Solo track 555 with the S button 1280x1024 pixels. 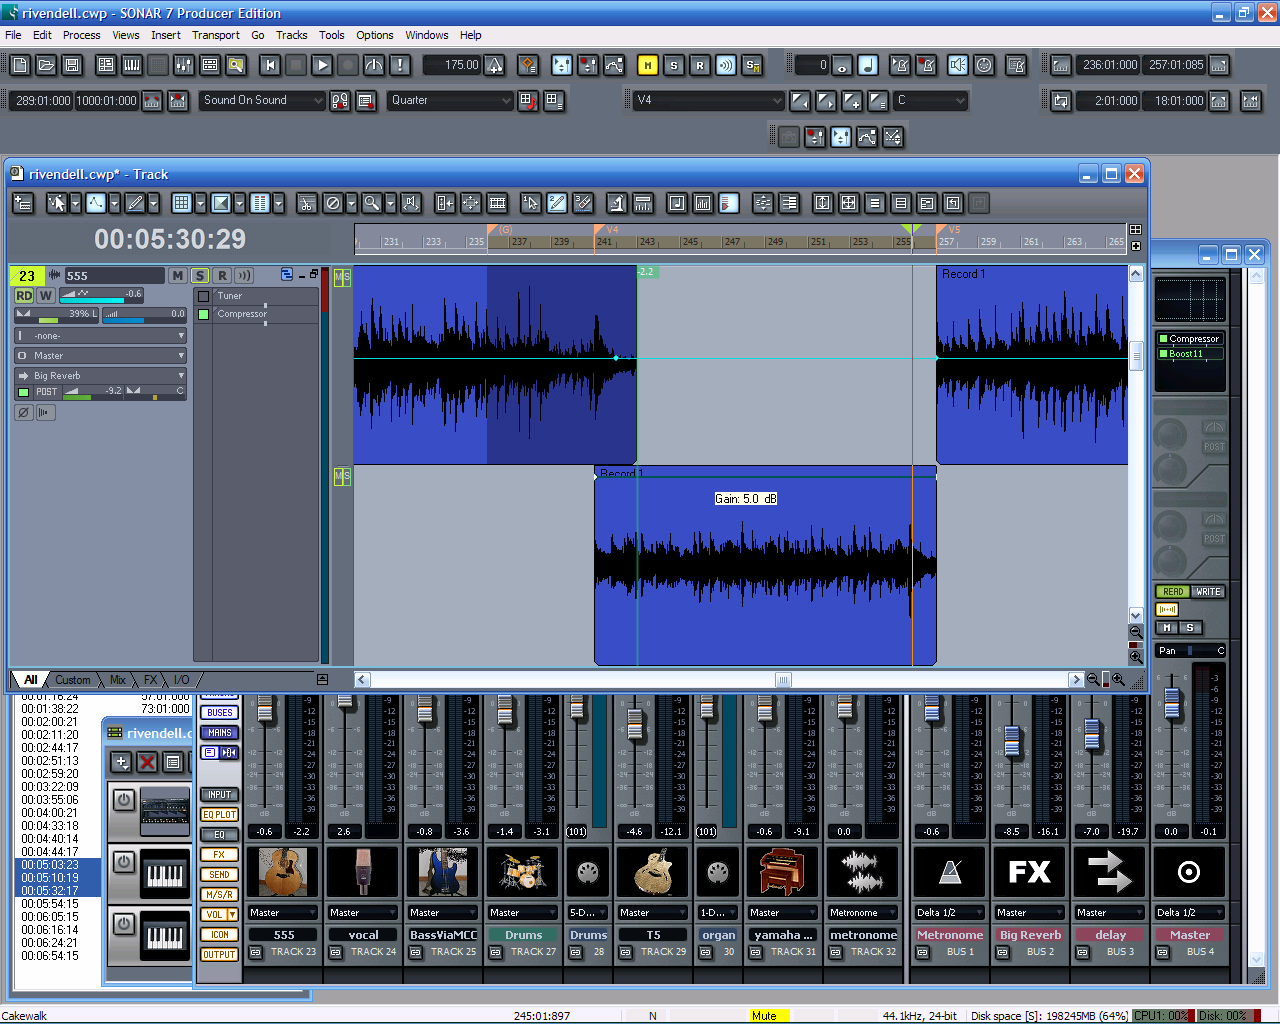pyautogui.click(x=200, y=276)
